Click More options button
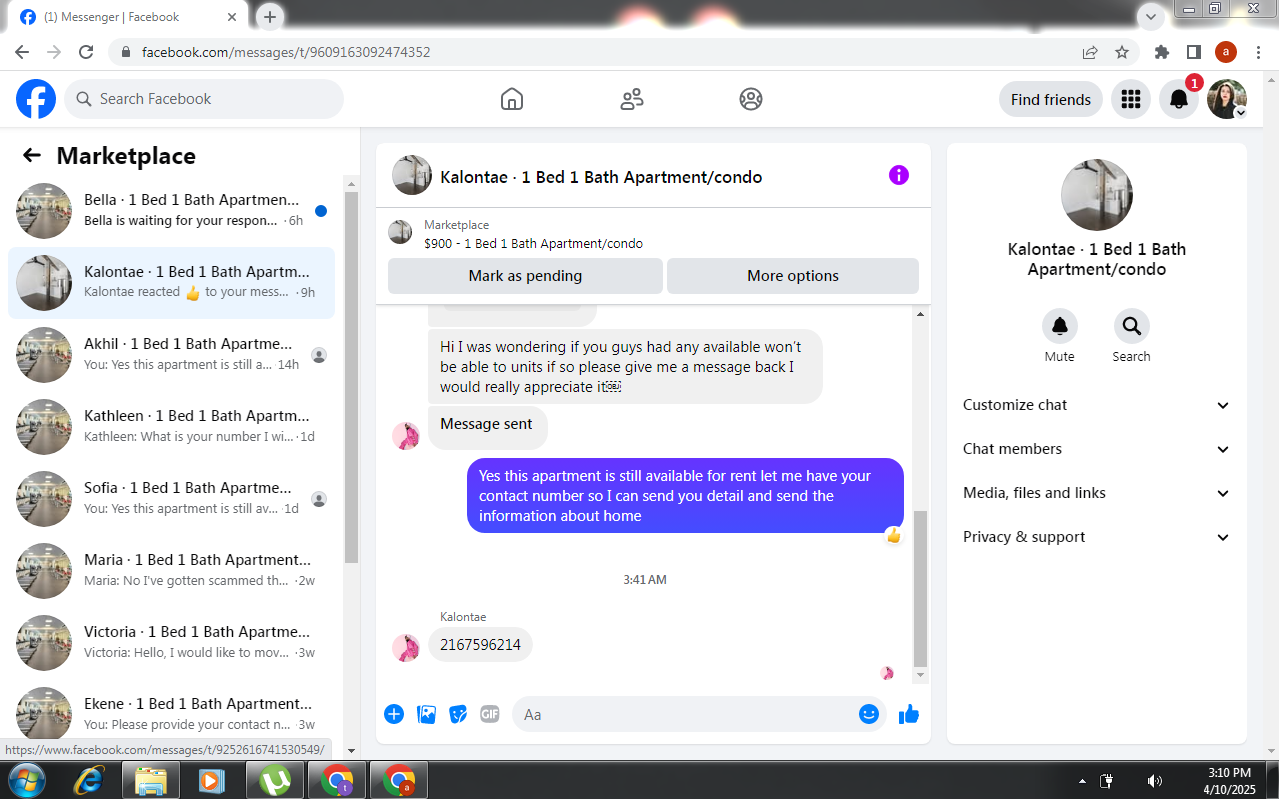1279x799 pixels. 793,276
